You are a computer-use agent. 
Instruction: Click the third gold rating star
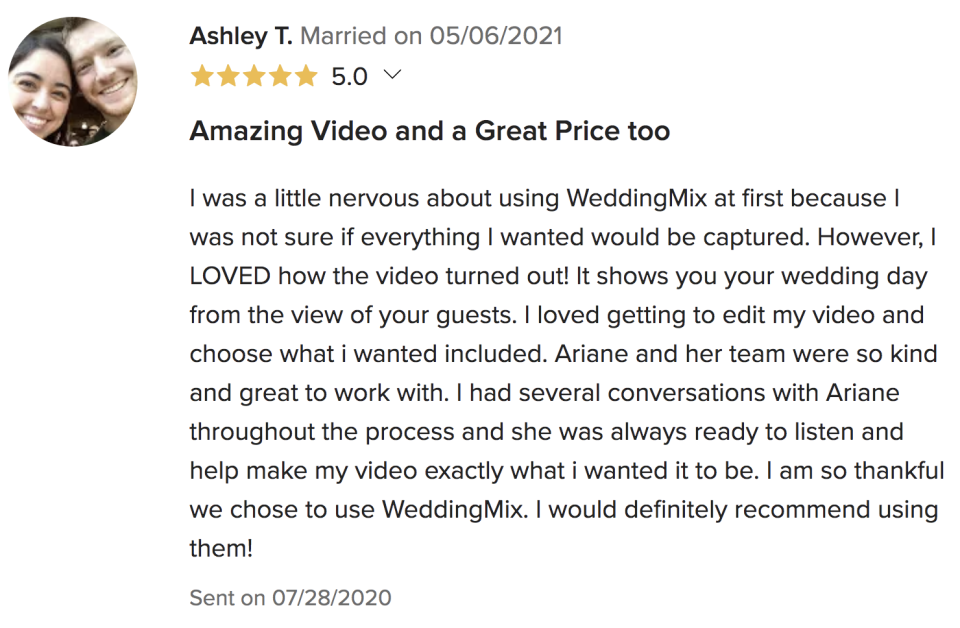(x=255, y=76)
